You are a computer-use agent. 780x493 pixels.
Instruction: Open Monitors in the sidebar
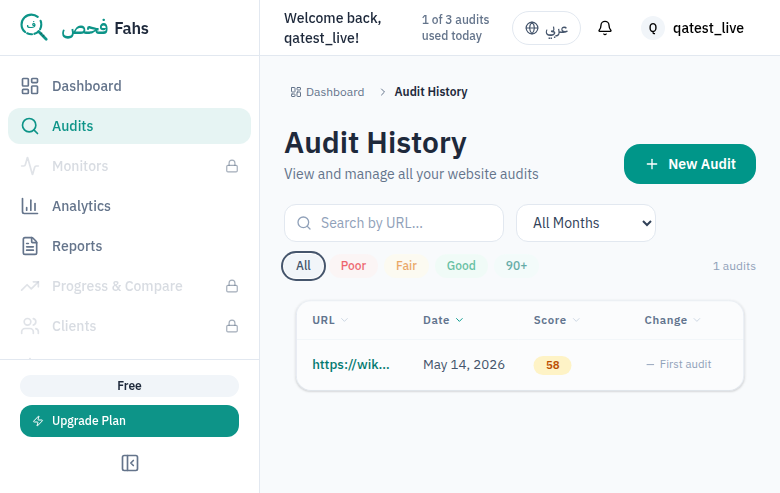tap(129, 166)
